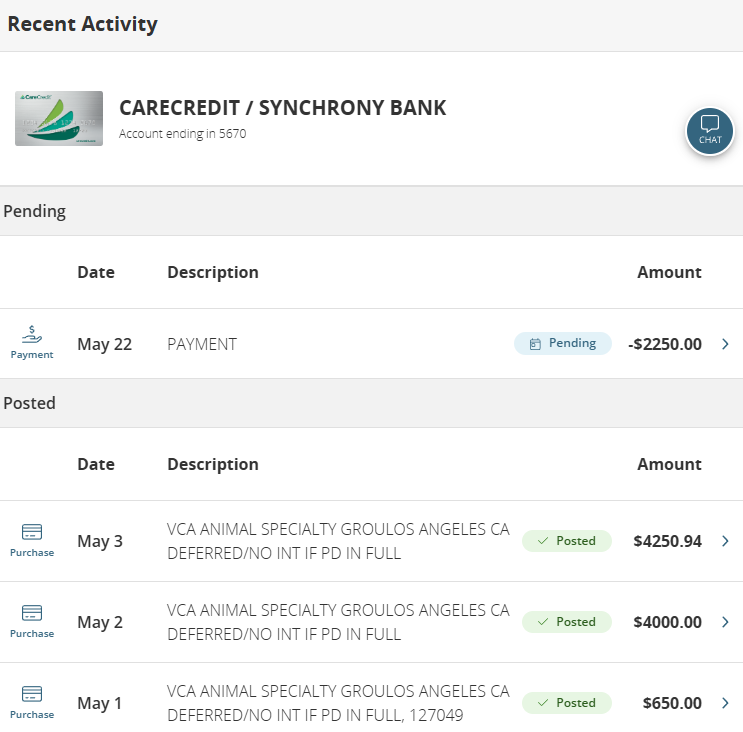
Task: Click the $4000.00 amount
Action: click(x=668, y=623)
